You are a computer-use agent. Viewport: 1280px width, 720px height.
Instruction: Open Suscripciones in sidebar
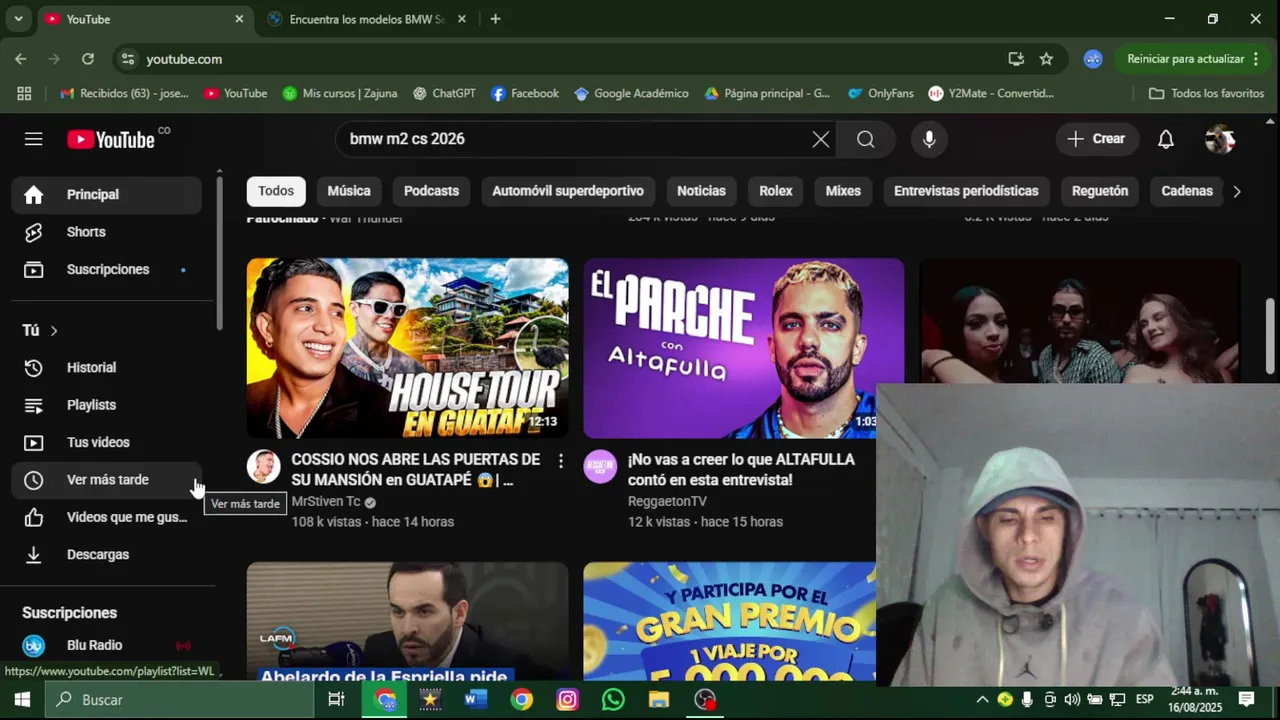pos(107,269)
